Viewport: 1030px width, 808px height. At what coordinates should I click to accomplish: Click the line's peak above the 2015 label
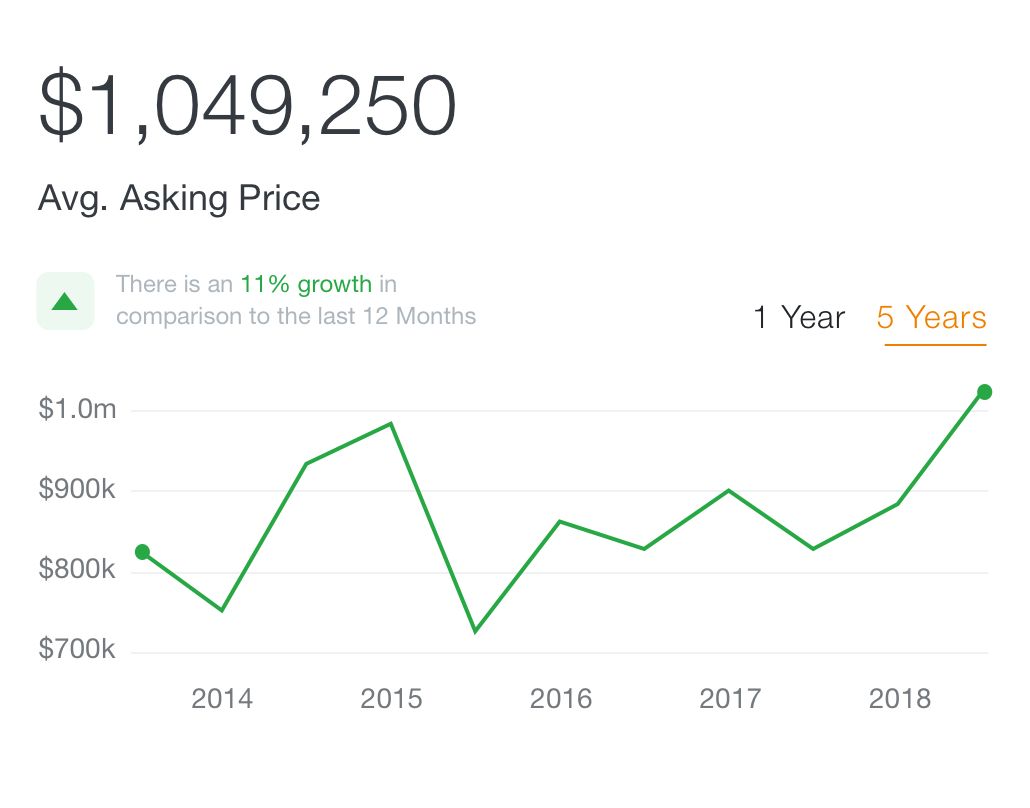tap(391, 424)
